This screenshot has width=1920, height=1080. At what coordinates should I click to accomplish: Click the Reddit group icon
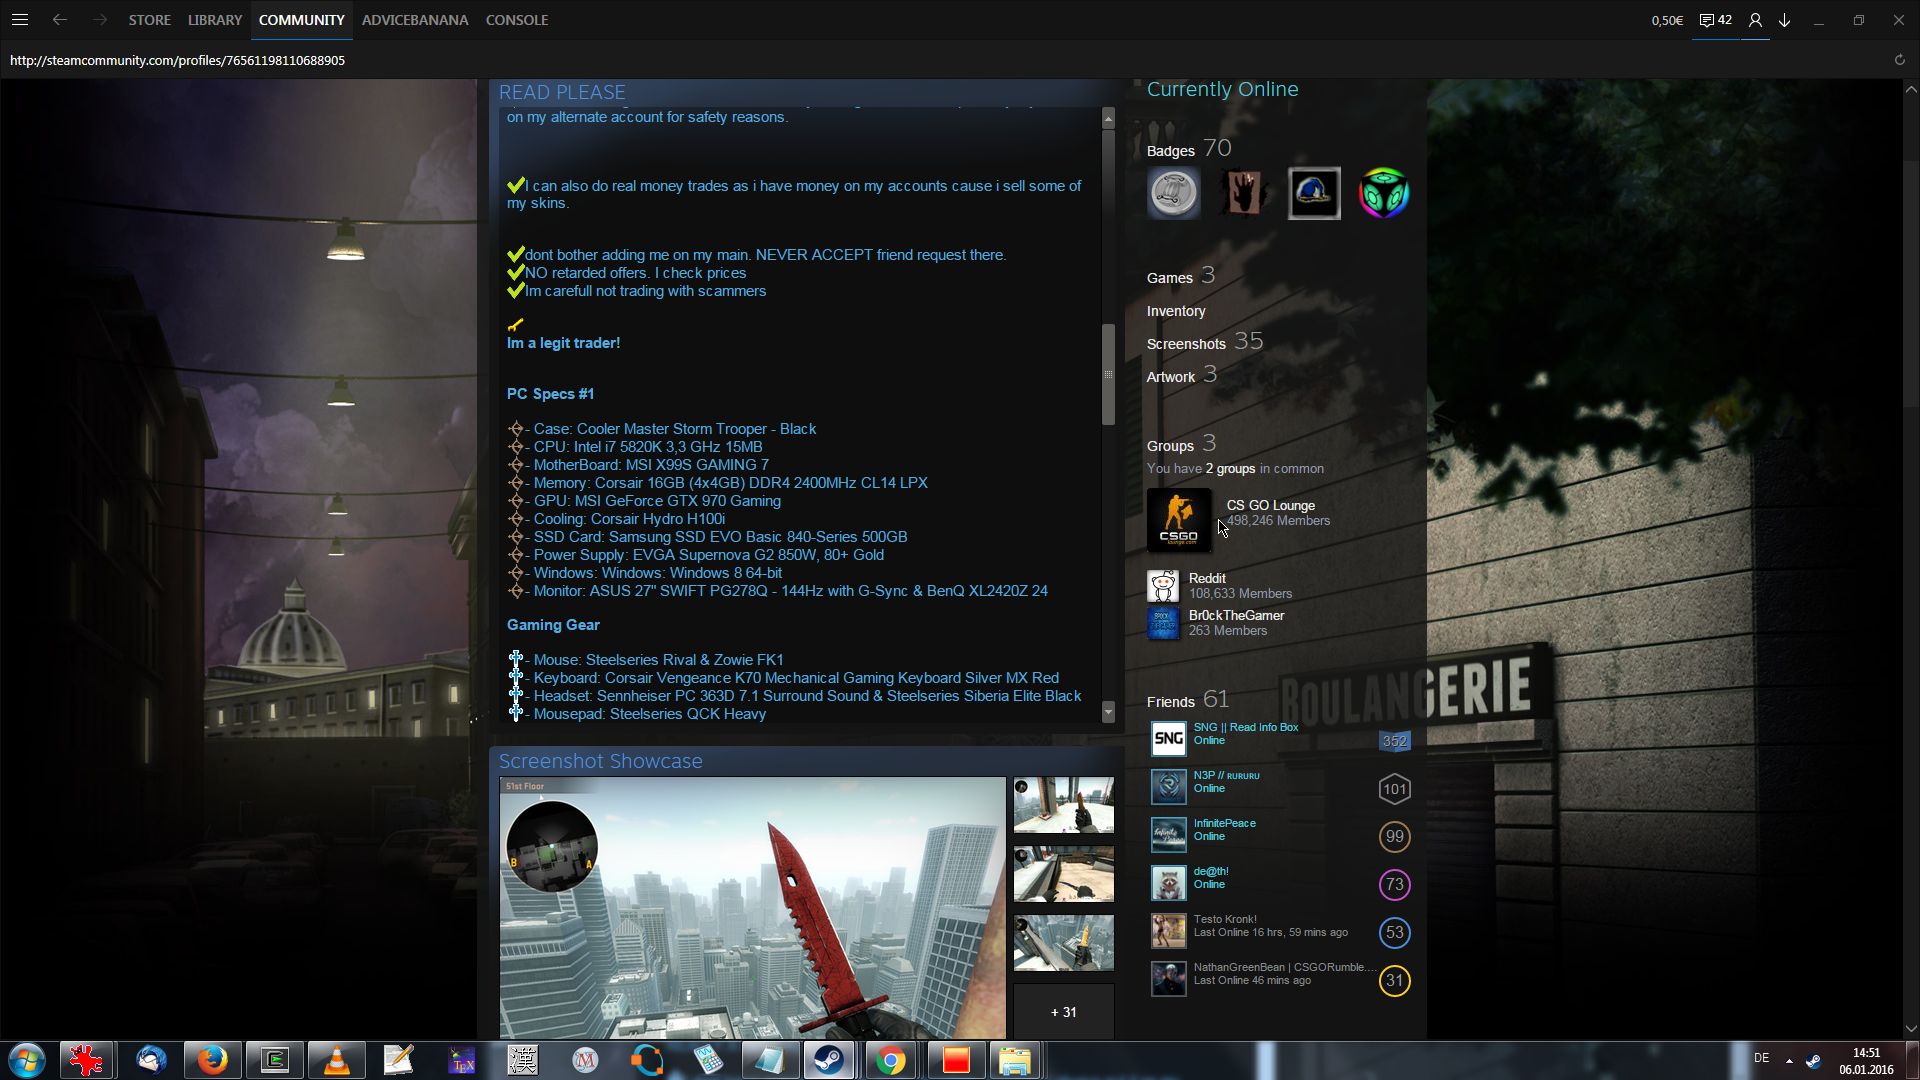coord(1163,586)
